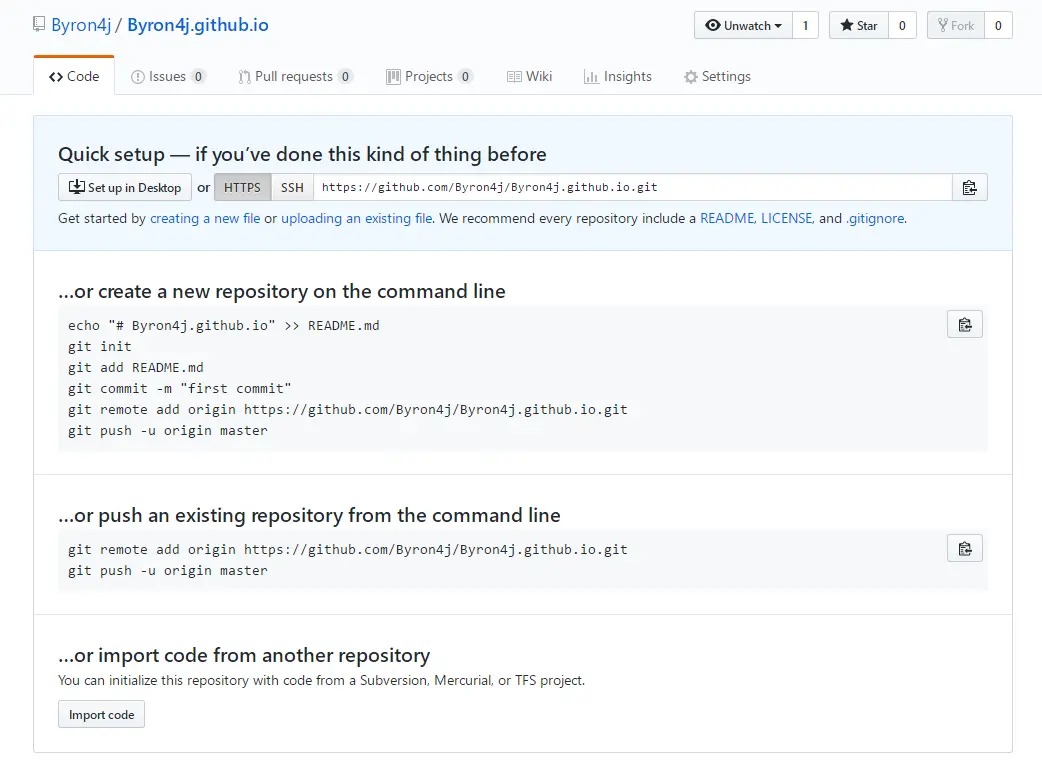Open the Settings tab

[717, 76]
